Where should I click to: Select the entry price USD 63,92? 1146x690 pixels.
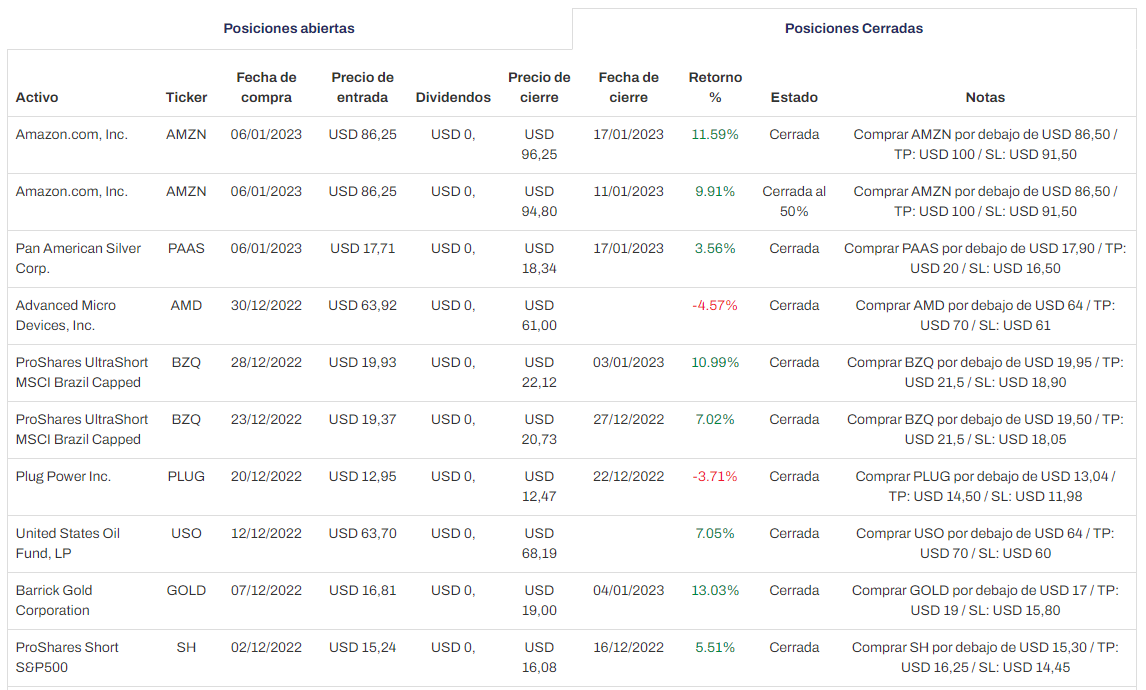(x=363, y=306)
